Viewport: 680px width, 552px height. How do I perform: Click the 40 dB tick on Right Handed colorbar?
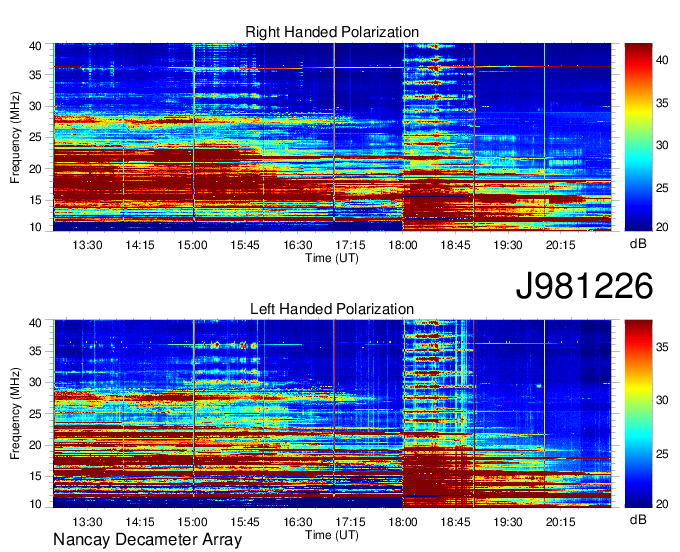(662, 60)
